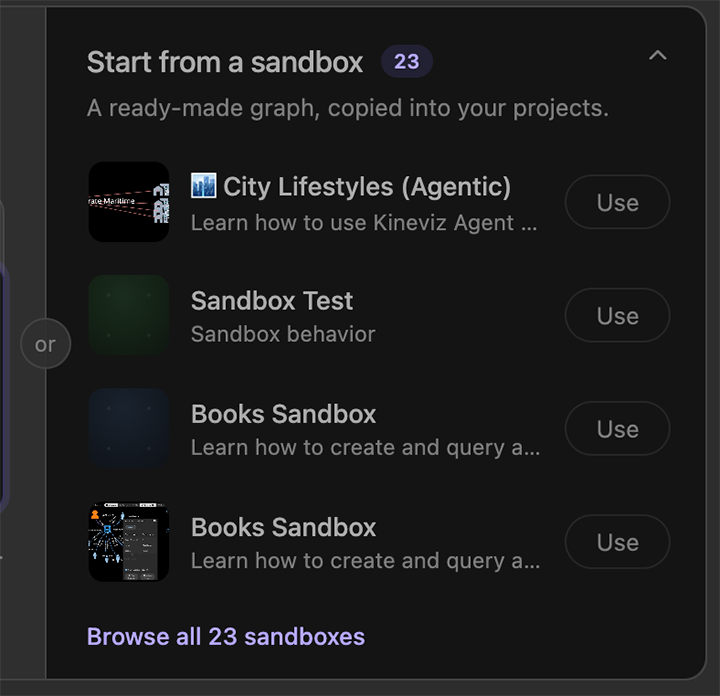The image size is (720, 696).
Task: Browse all 23 sandboxes
Action: [x=226, y=637]
